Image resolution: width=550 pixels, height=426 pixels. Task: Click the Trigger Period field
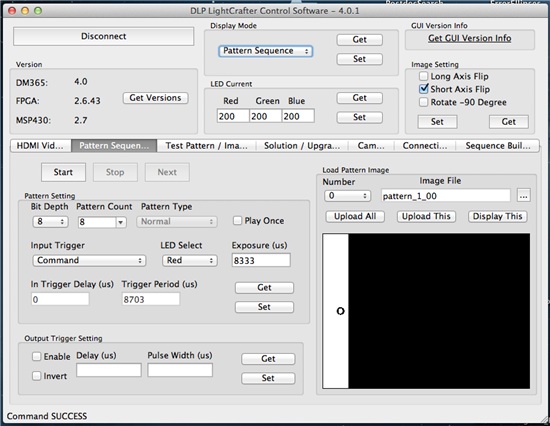click(151, 299)
